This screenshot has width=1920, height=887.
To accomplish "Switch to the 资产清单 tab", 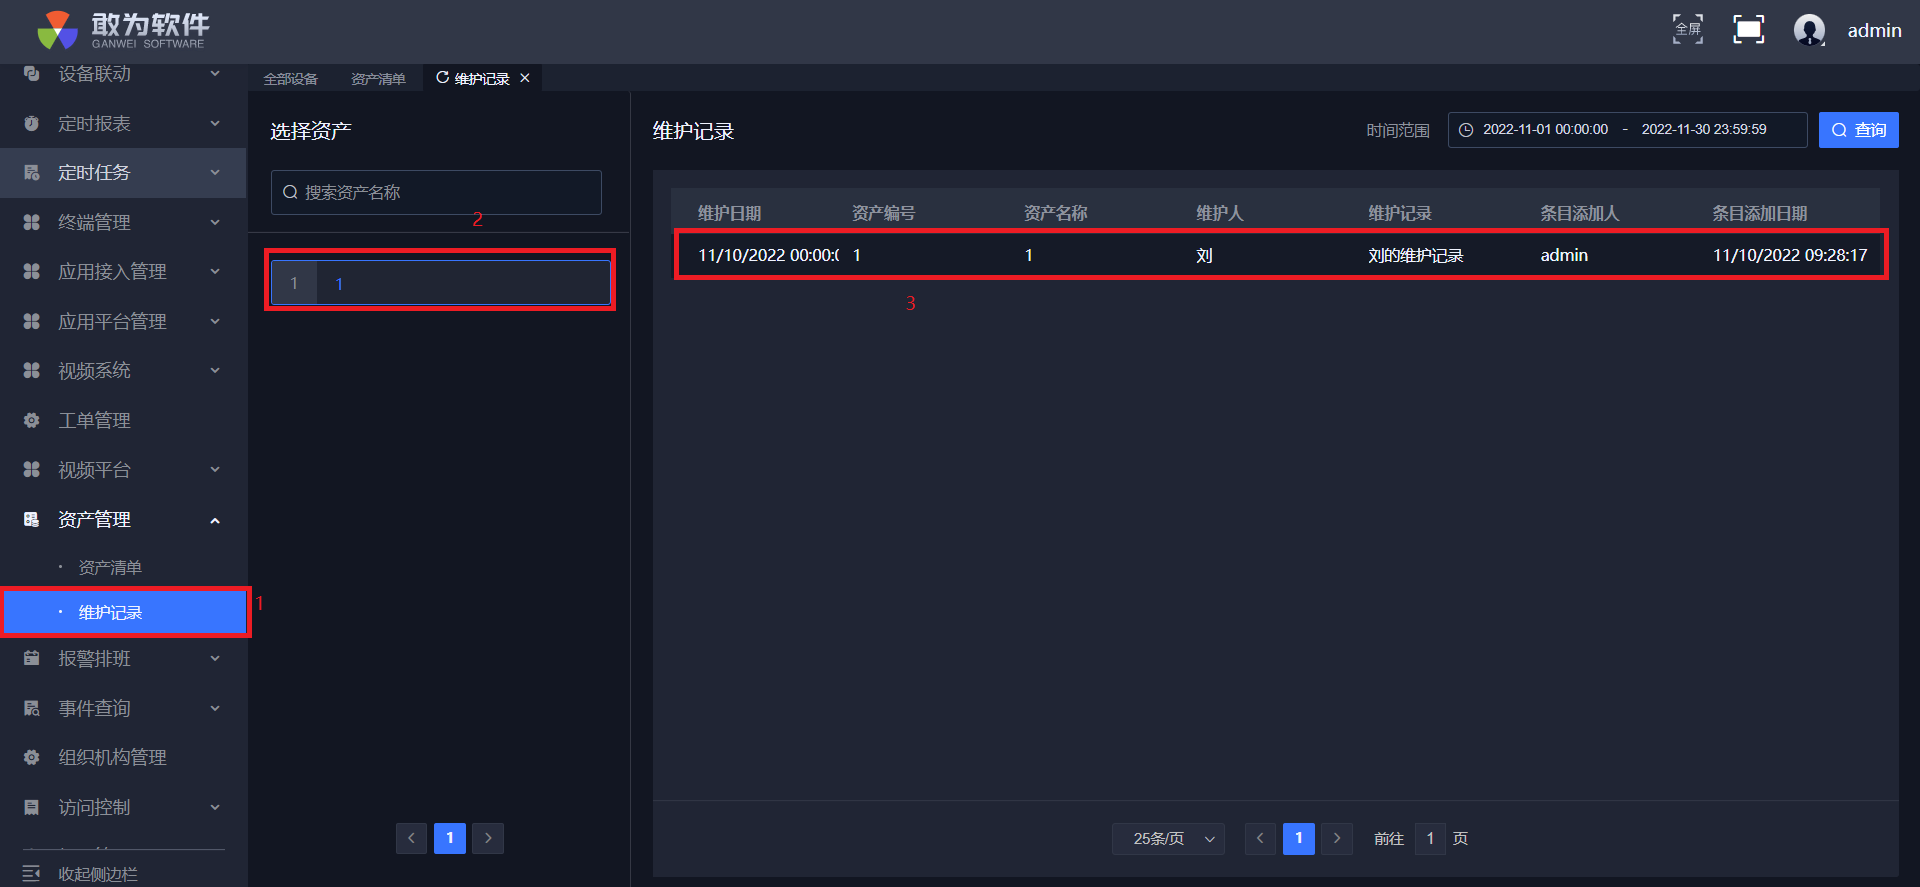I will tap(378, 79).
